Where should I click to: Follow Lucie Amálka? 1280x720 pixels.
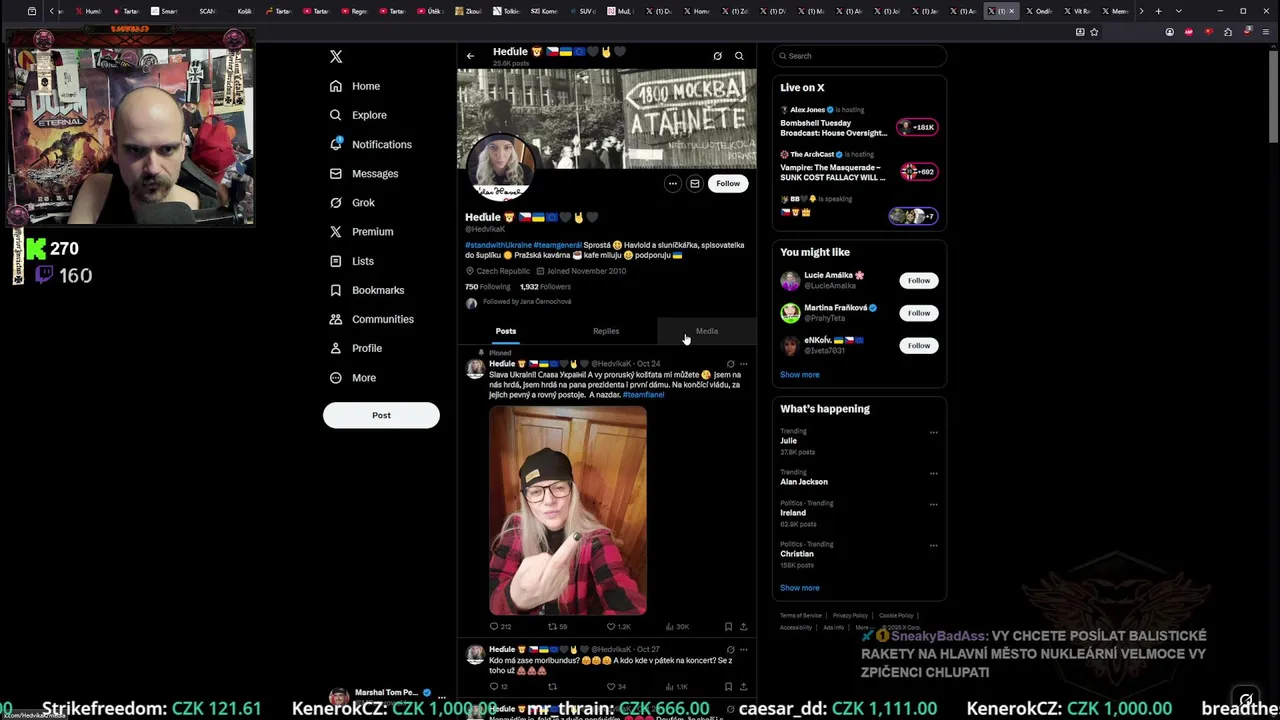(919, 281)
